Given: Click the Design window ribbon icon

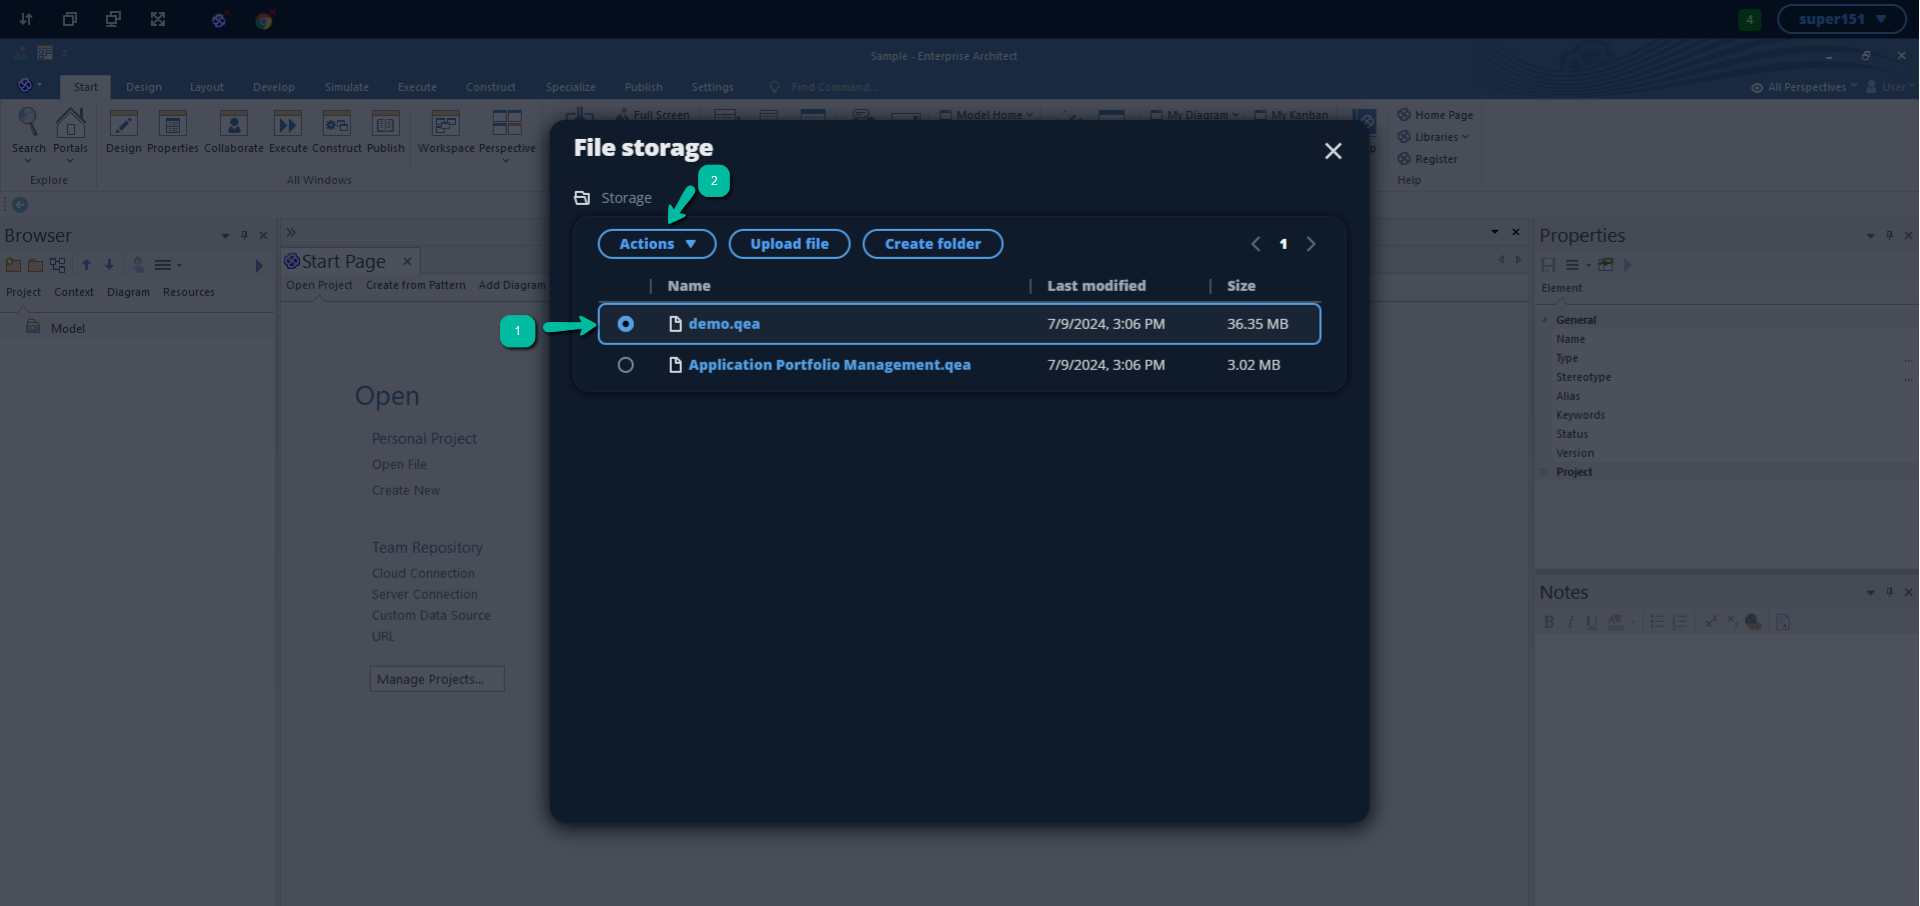Looking at the screenshot, I should pyautogui.click(x=124, y=132).
